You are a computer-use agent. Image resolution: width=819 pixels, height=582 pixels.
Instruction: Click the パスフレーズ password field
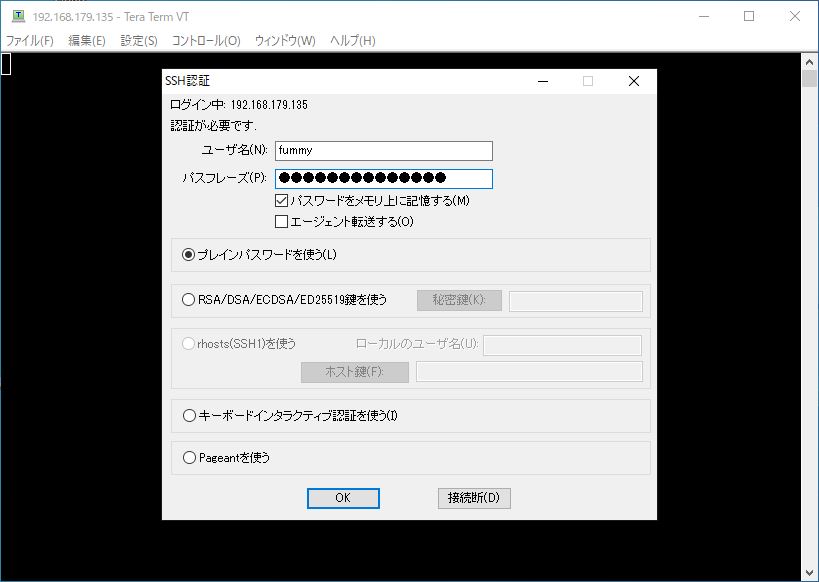tap(383, 179)
